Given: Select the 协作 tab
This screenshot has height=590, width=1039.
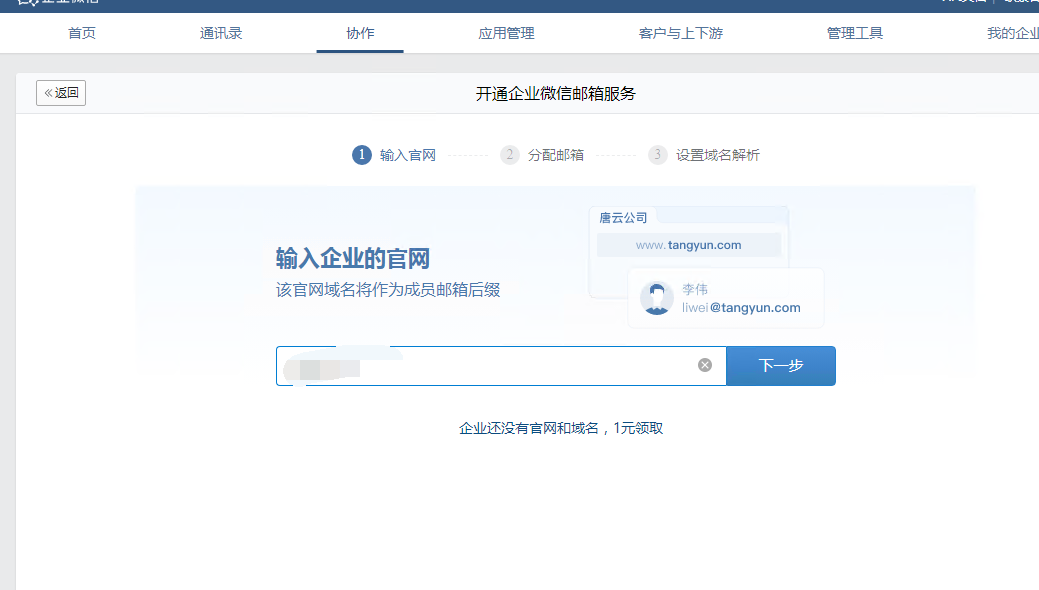Looking at the screenshot, I should tap(360, 33).
